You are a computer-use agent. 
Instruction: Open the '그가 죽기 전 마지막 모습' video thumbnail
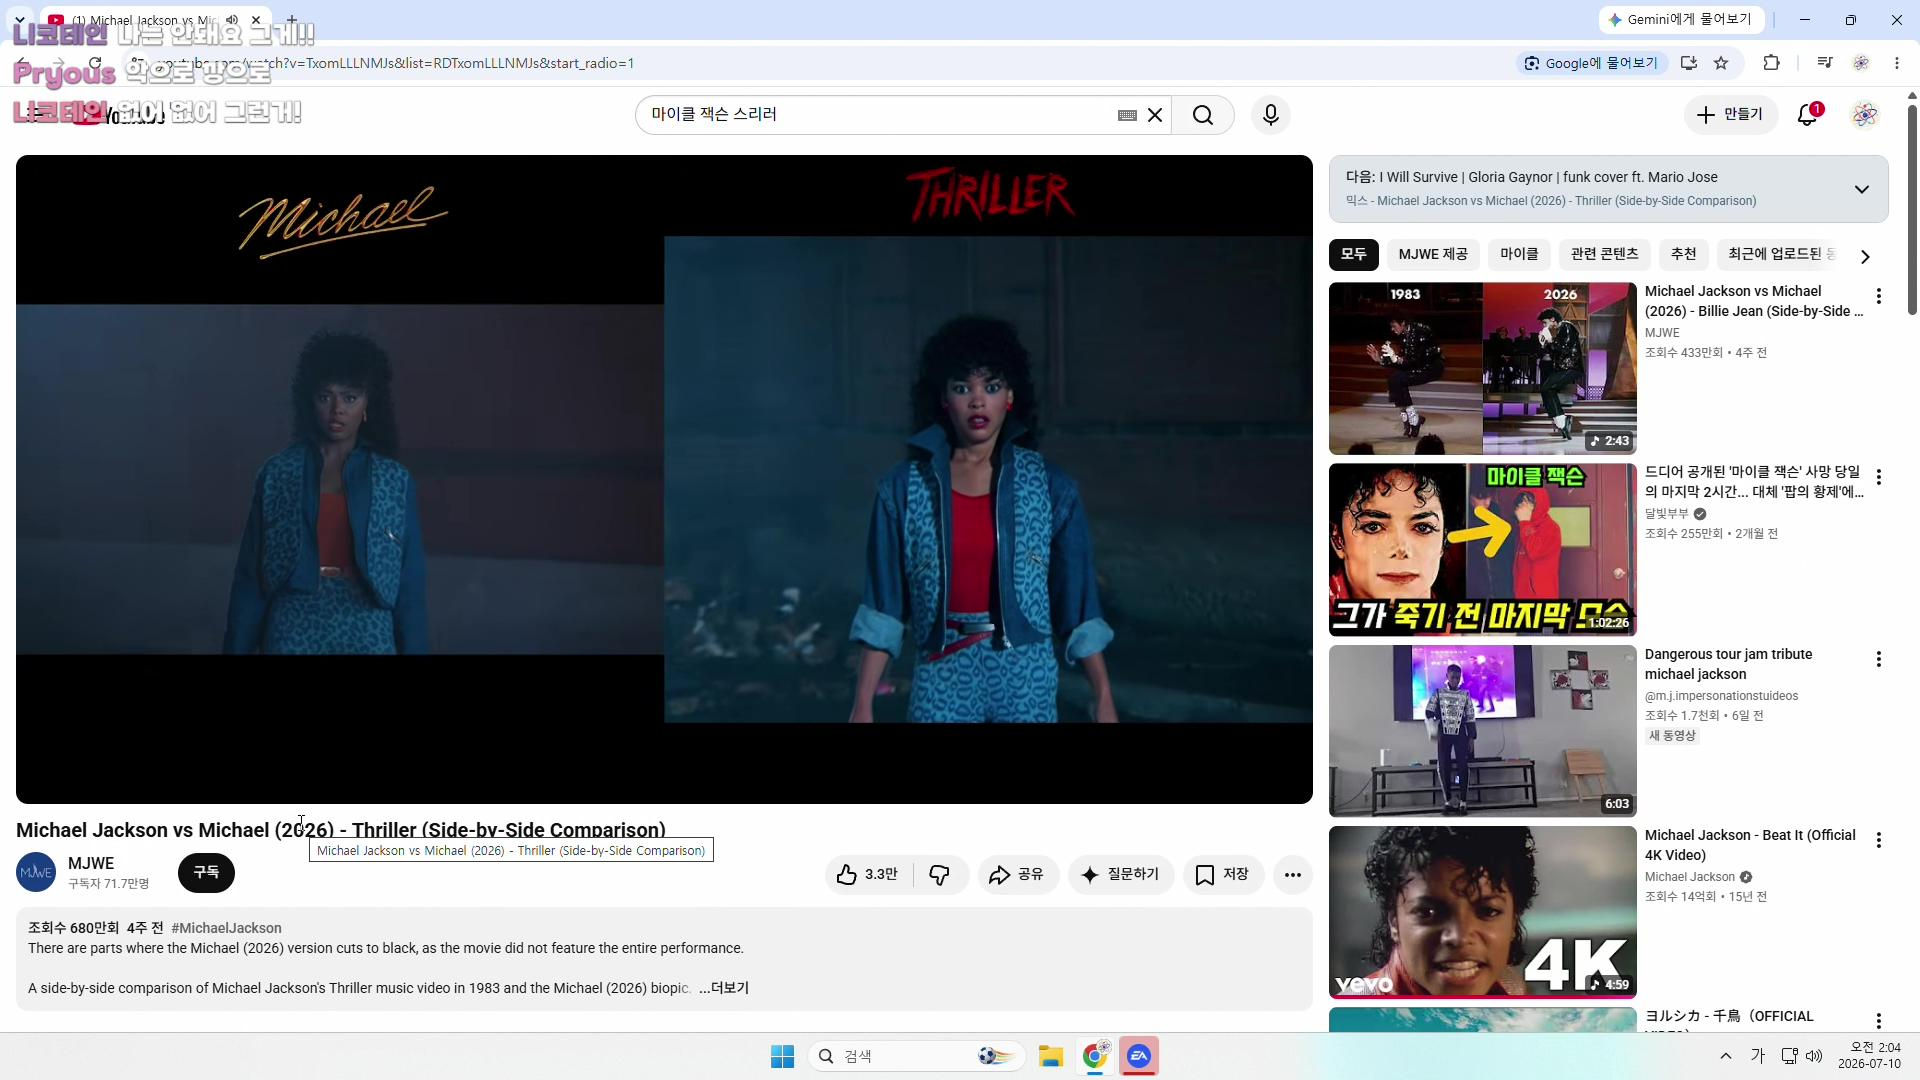pyautogui.click(x=1483, y=549)
